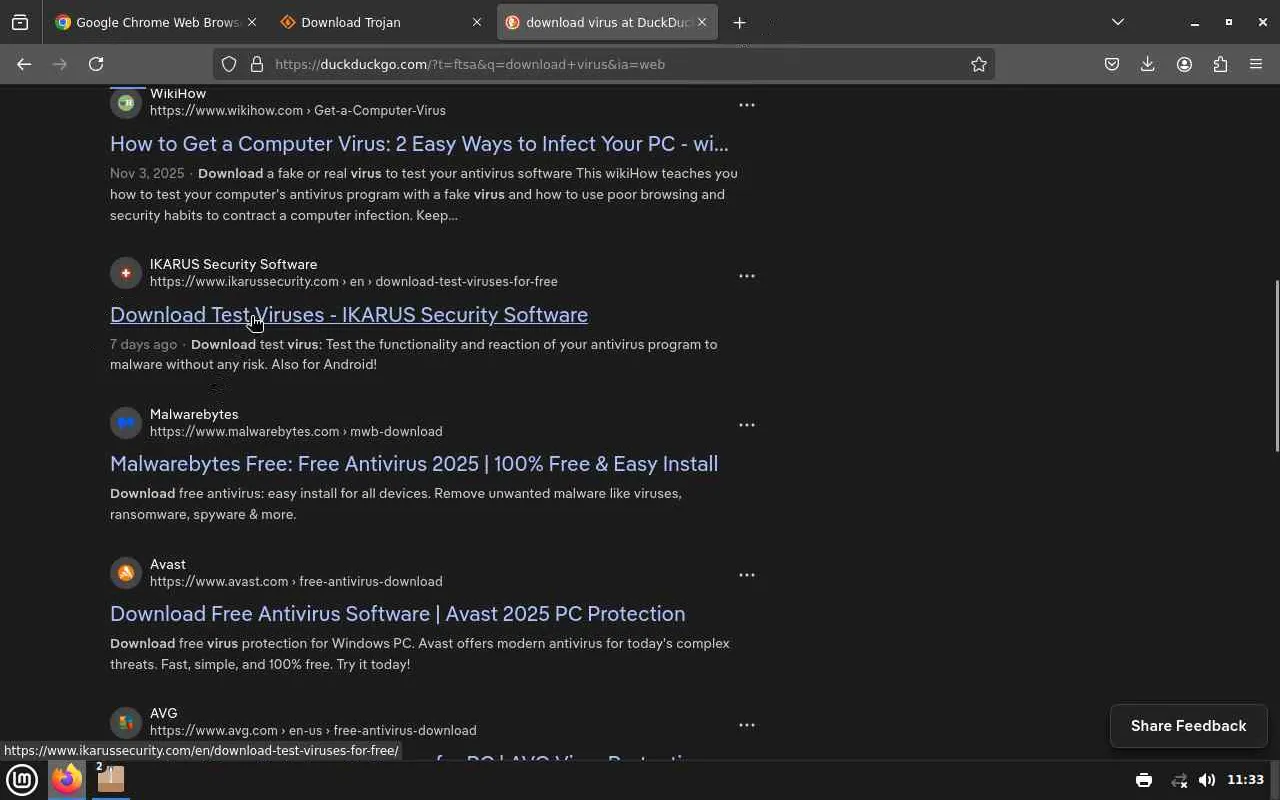The image size is (1280, 800).
Task: Click the malwarebytes.com mwb-download URL
Action: [x=296, y=432]
